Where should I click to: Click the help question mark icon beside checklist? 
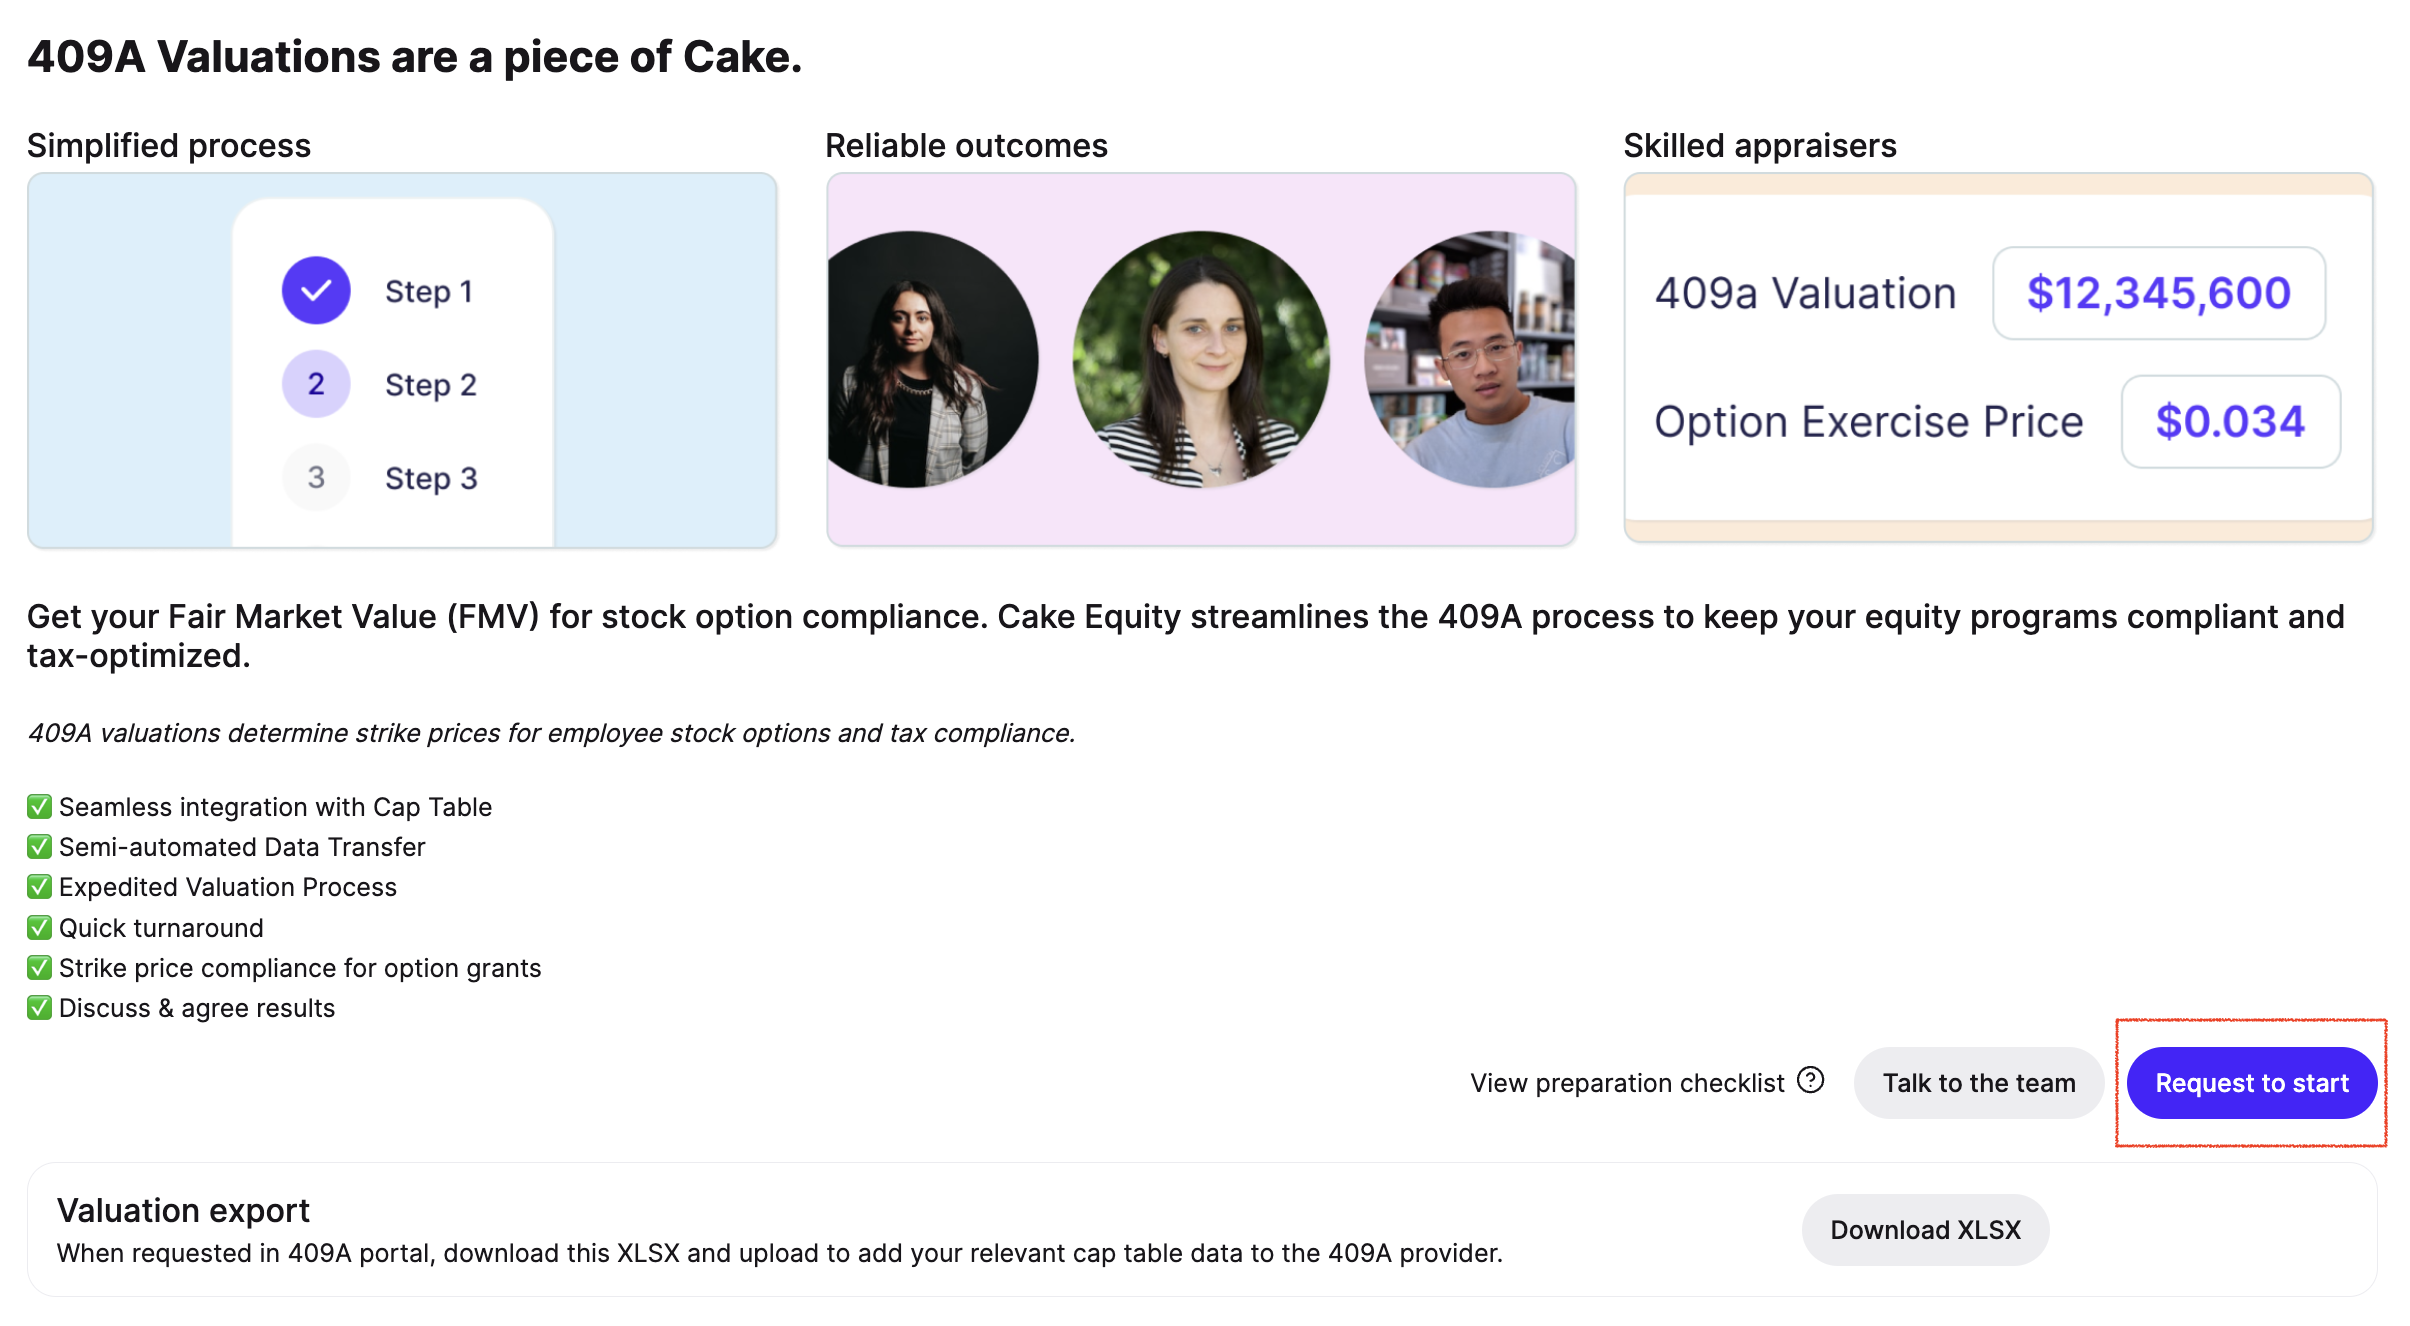pos(1810,1081)
